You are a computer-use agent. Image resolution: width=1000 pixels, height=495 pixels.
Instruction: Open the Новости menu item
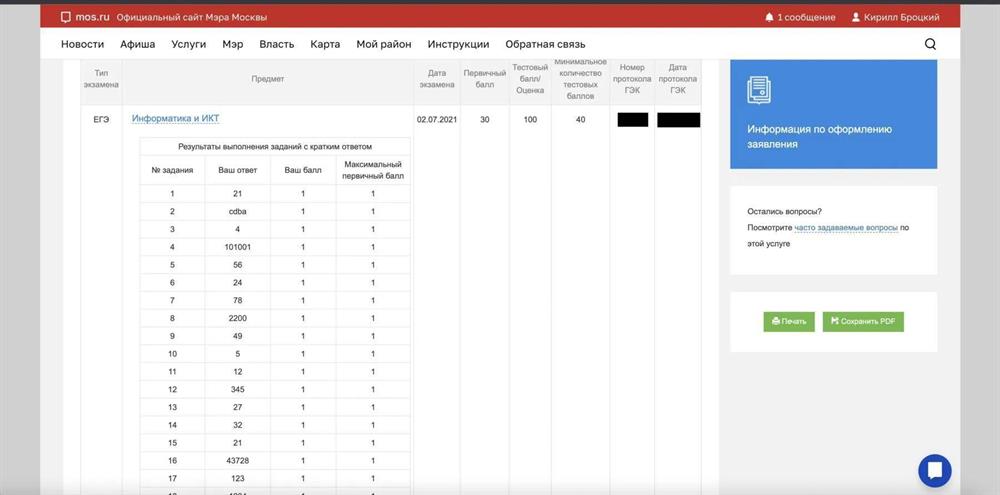[x=82, y=44]
